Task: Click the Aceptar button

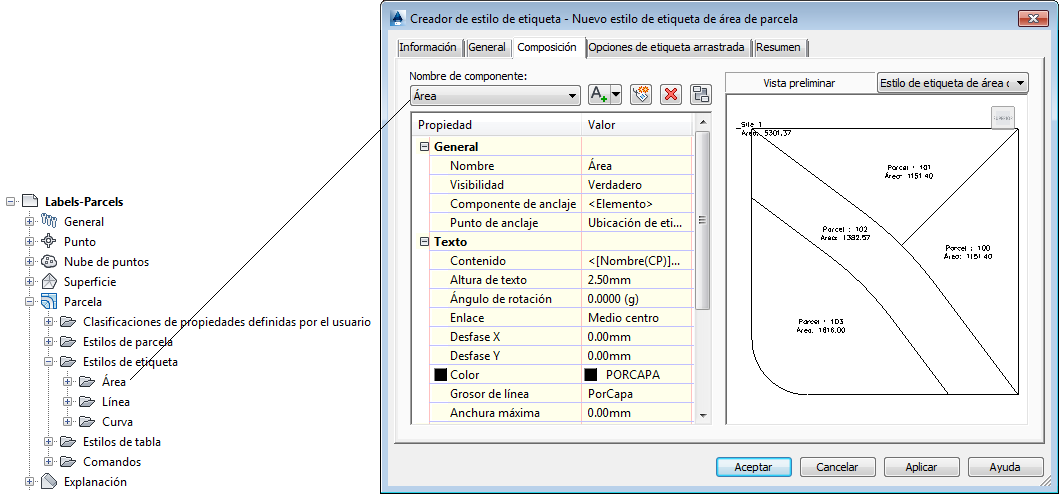Action: pos(753,467)
